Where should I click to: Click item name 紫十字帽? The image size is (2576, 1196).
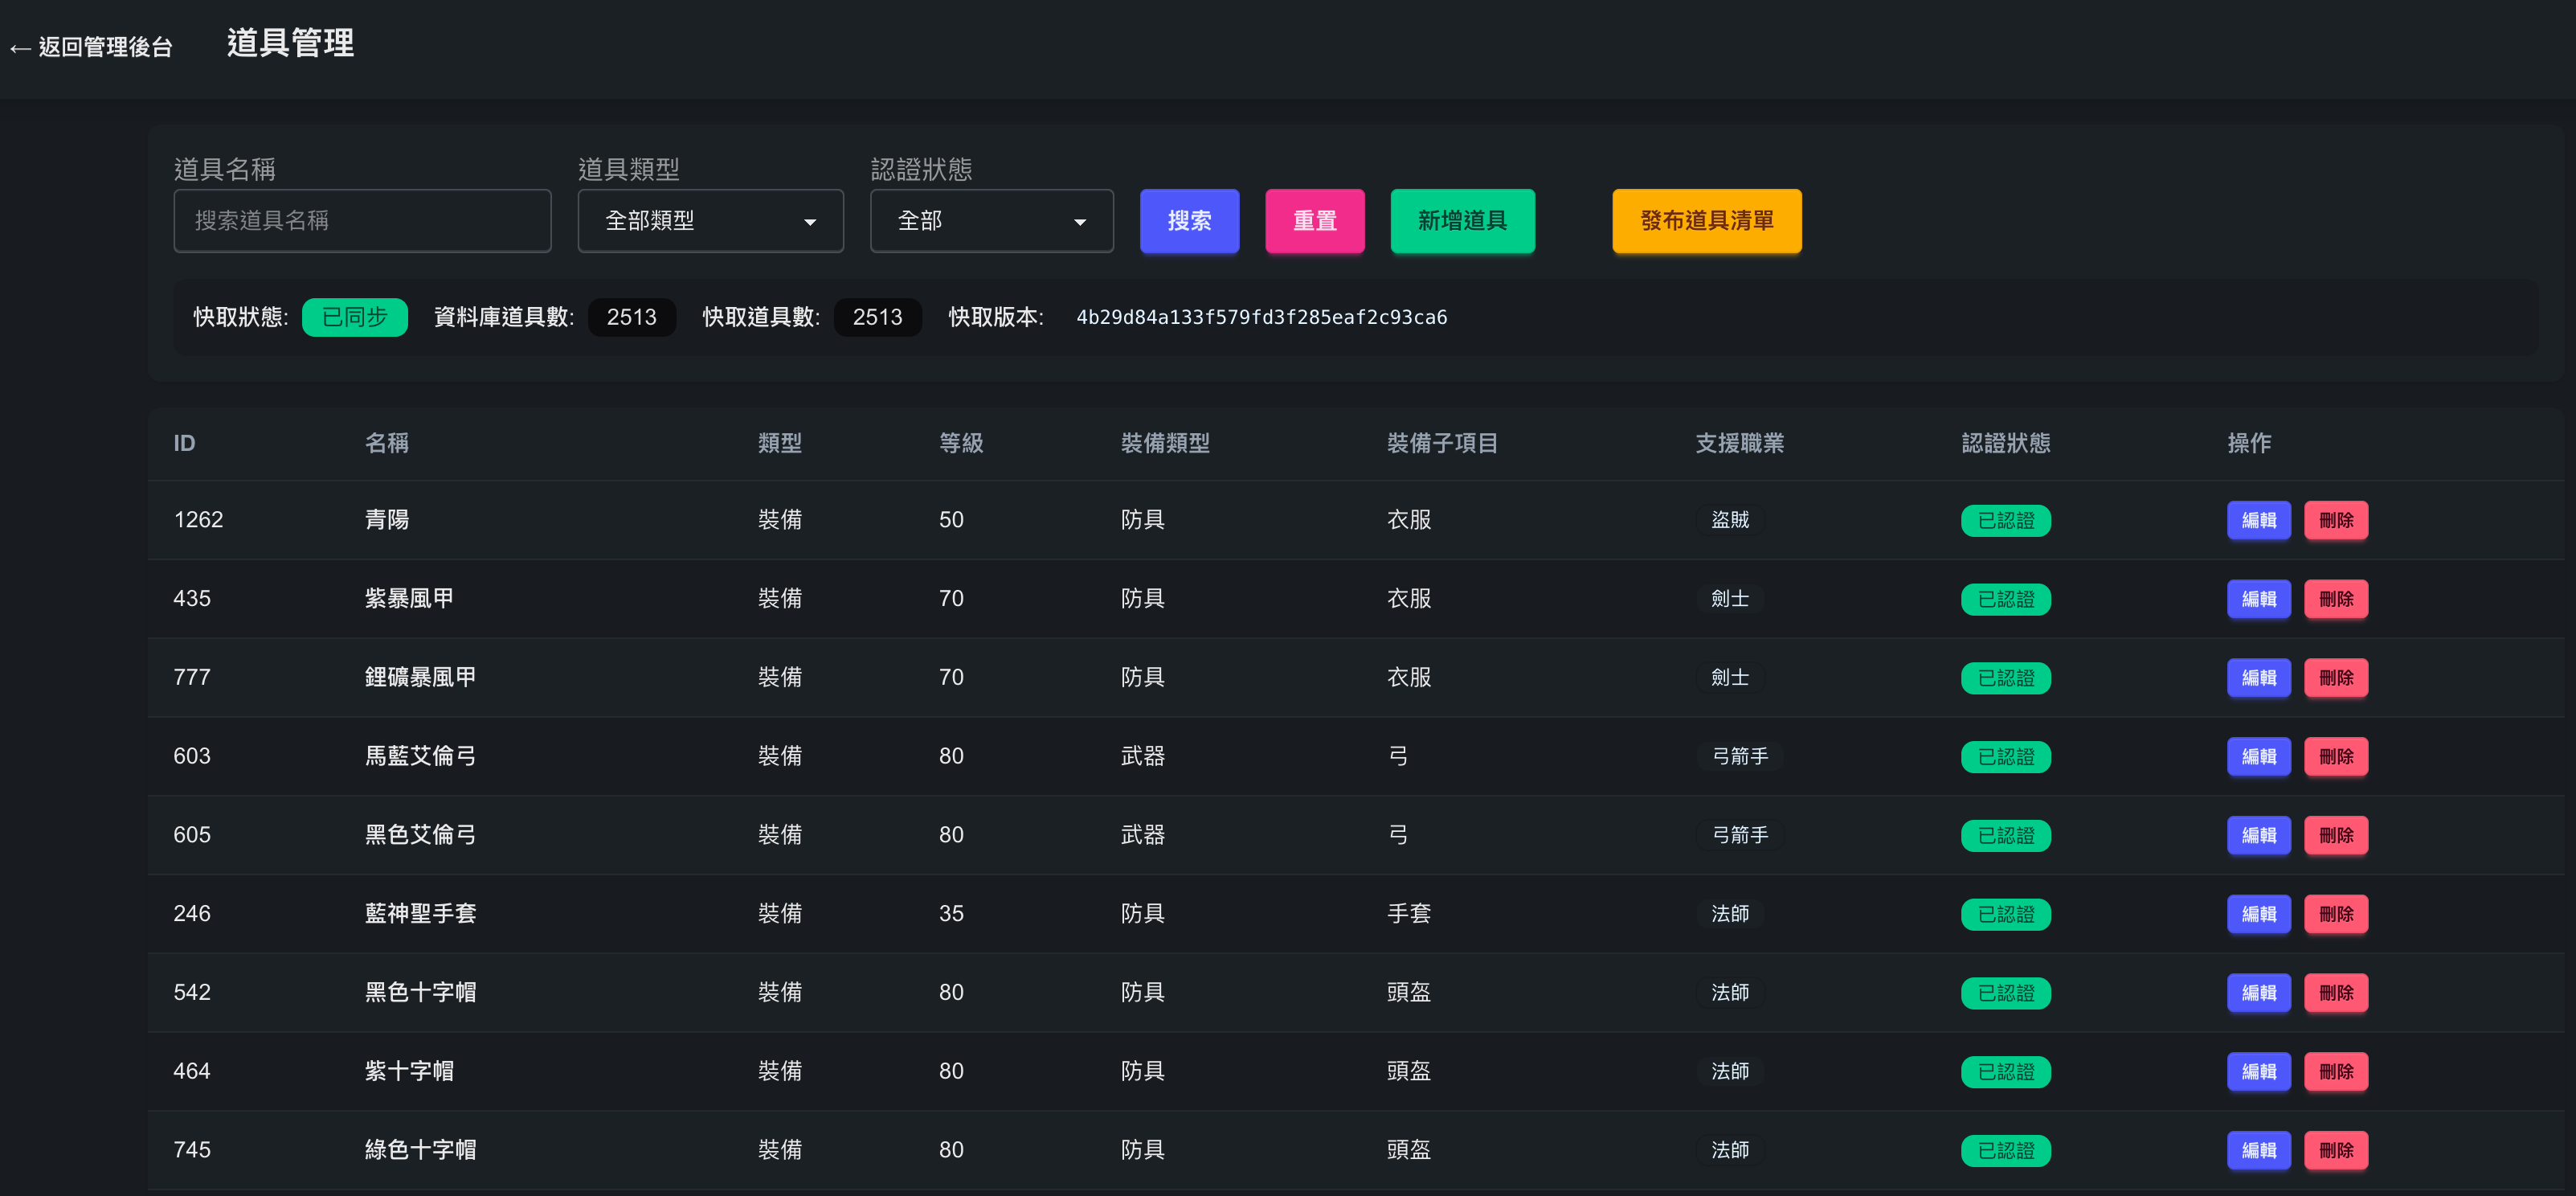tap(409, 1071)
